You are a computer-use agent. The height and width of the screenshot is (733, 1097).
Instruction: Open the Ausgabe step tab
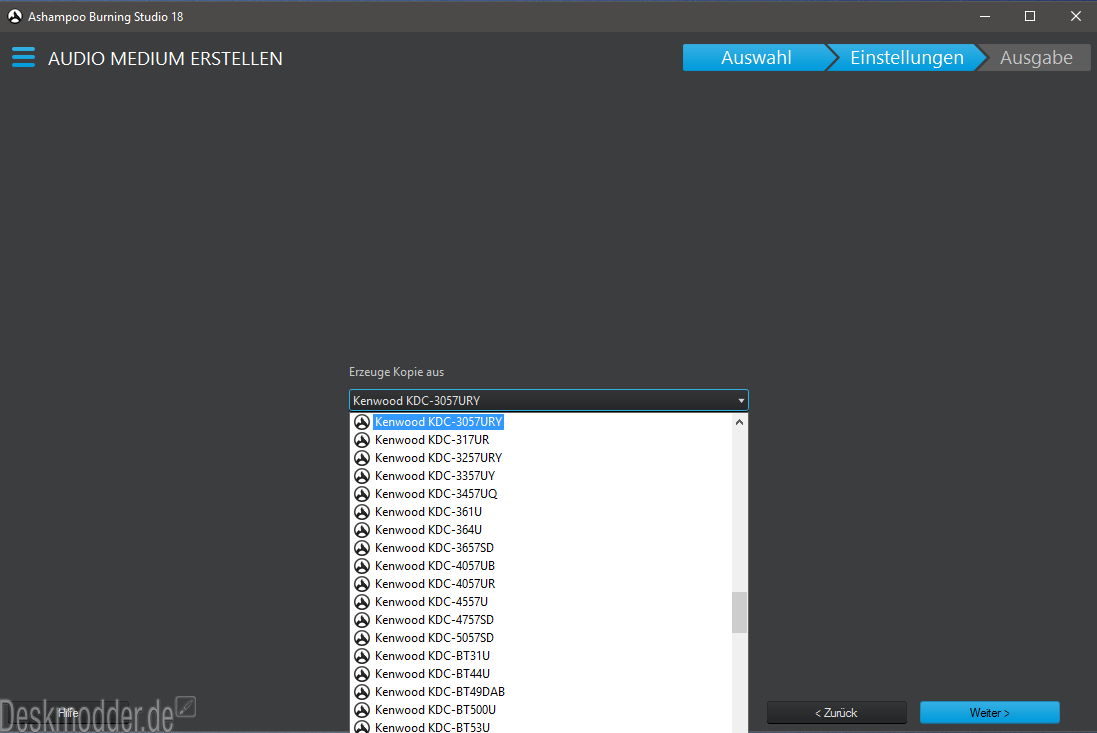[x=1035, y=57]
